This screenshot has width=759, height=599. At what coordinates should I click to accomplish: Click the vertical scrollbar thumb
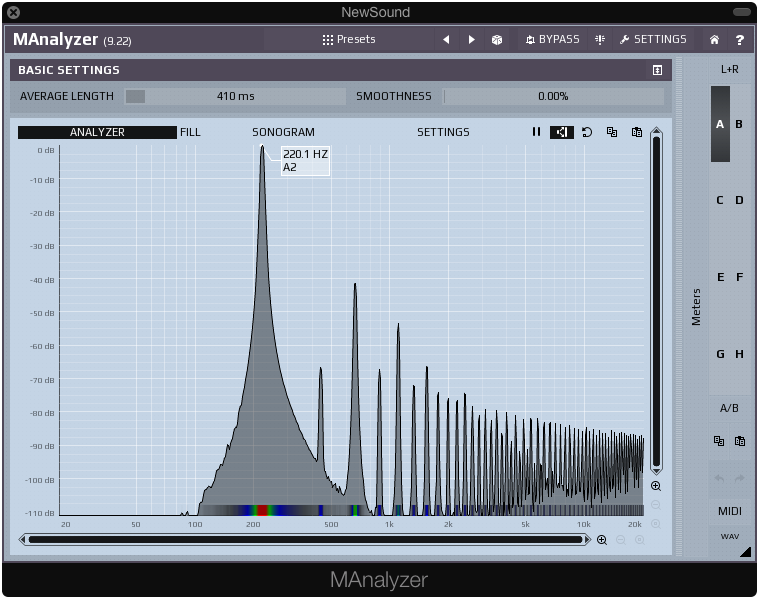pos(656,300)
